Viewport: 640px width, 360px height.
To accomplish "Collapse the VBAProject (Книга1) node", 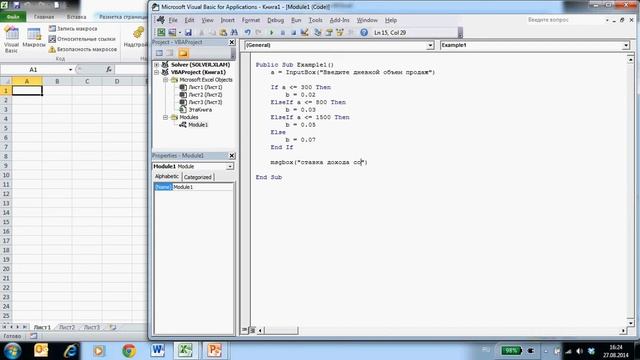I will click(156, 72).
